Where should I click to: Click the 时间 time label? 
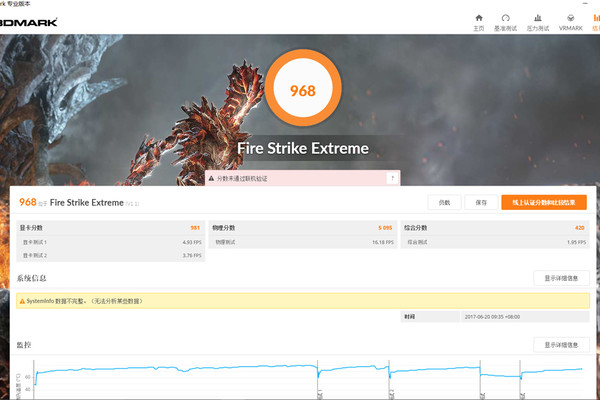coord(409,317)
